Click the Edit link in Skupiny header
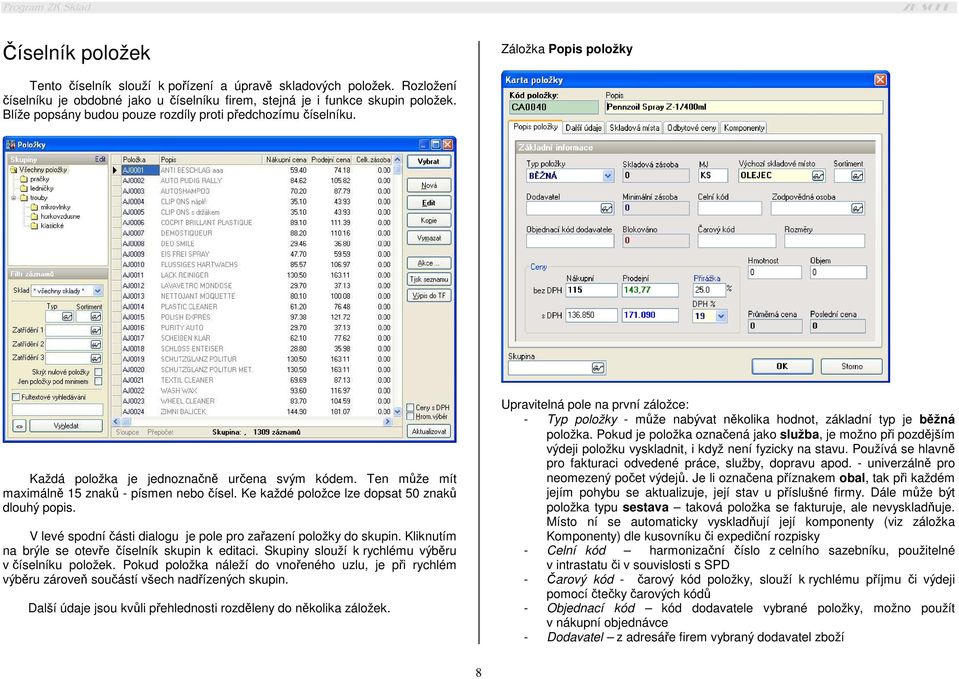The height and width of the screenshot is (679, 959). click(x=100, y=159)
